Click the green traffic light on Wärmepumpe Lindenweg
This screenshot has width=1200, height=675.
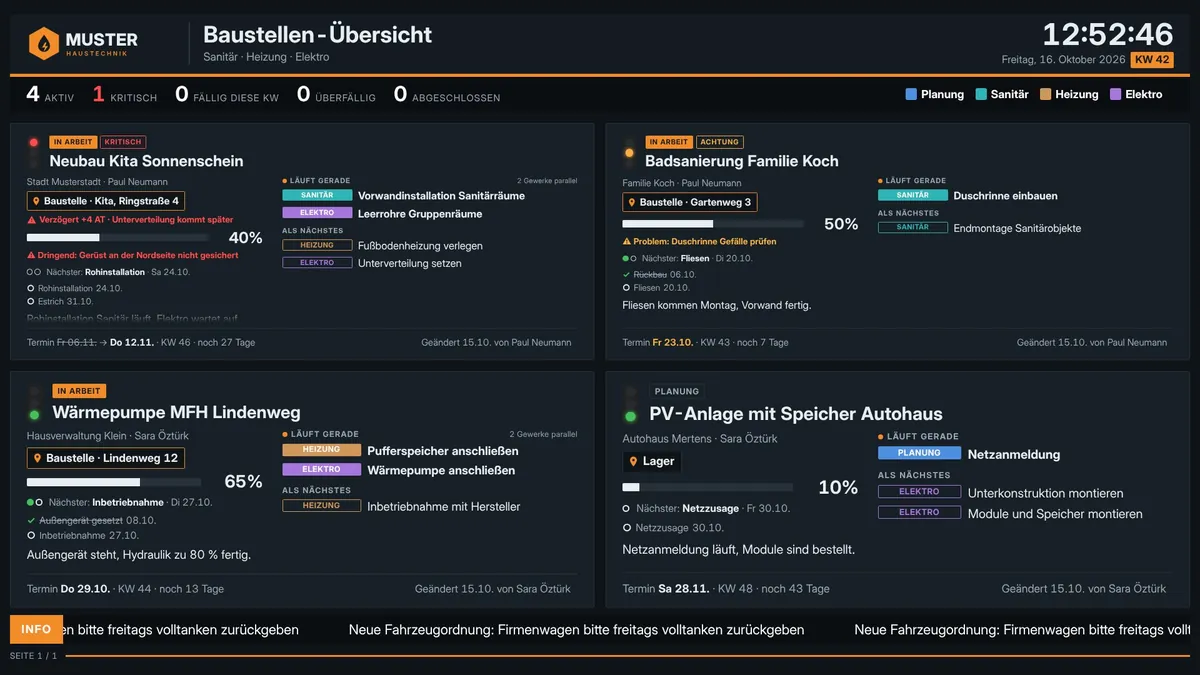click(34, 415)
